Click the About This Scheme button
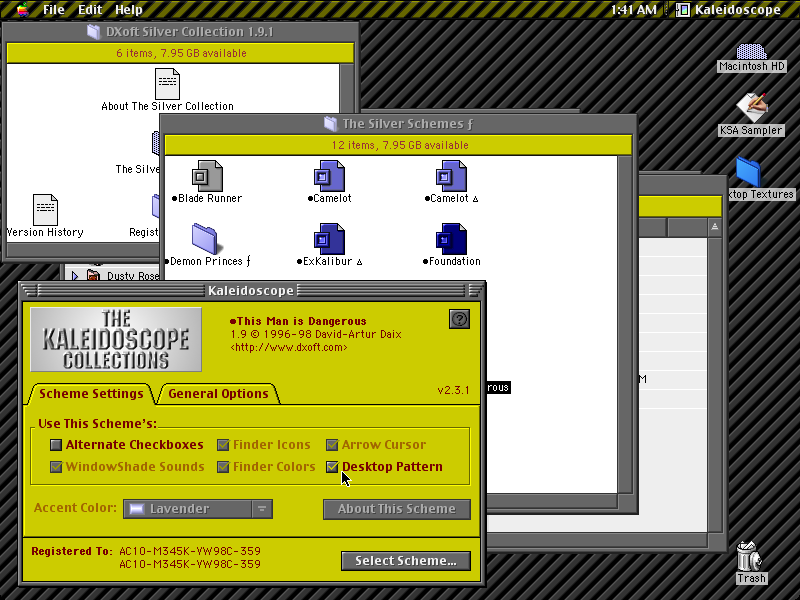The image size is (800, 600). pyautogui.click(x=396, y=509)
